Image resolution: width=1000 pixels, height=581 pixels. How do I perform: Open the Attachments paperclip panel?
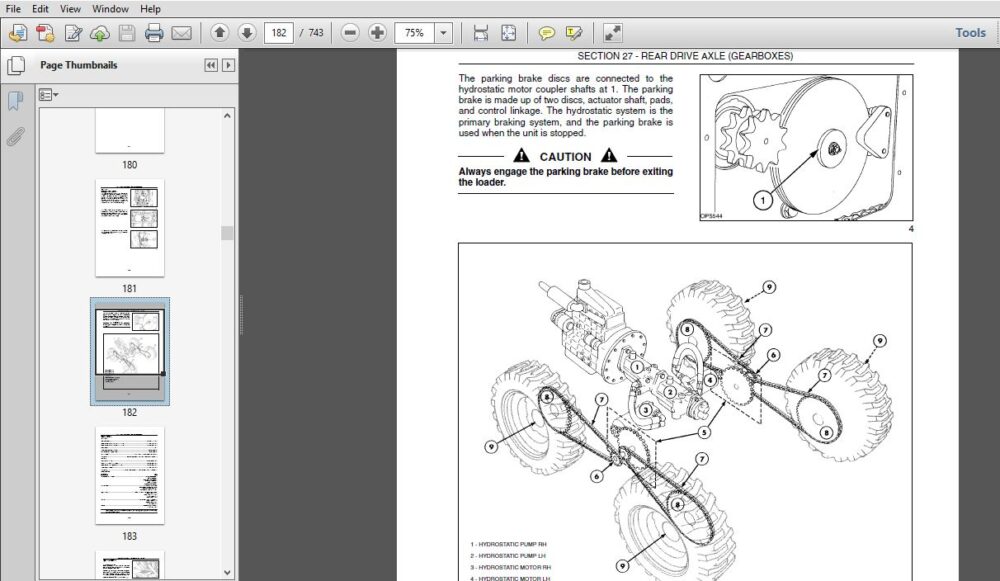[15, 136]
